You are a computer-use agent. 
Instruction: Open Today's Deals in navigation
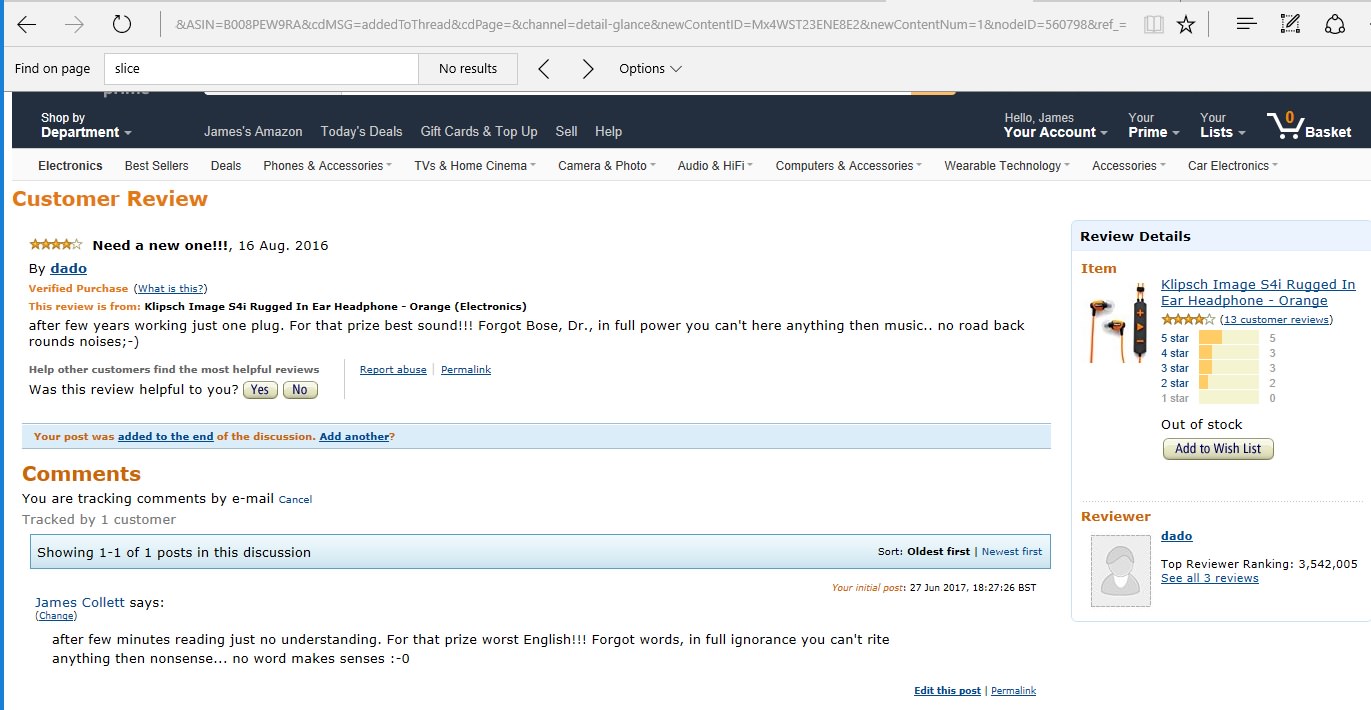coord(361,131)
